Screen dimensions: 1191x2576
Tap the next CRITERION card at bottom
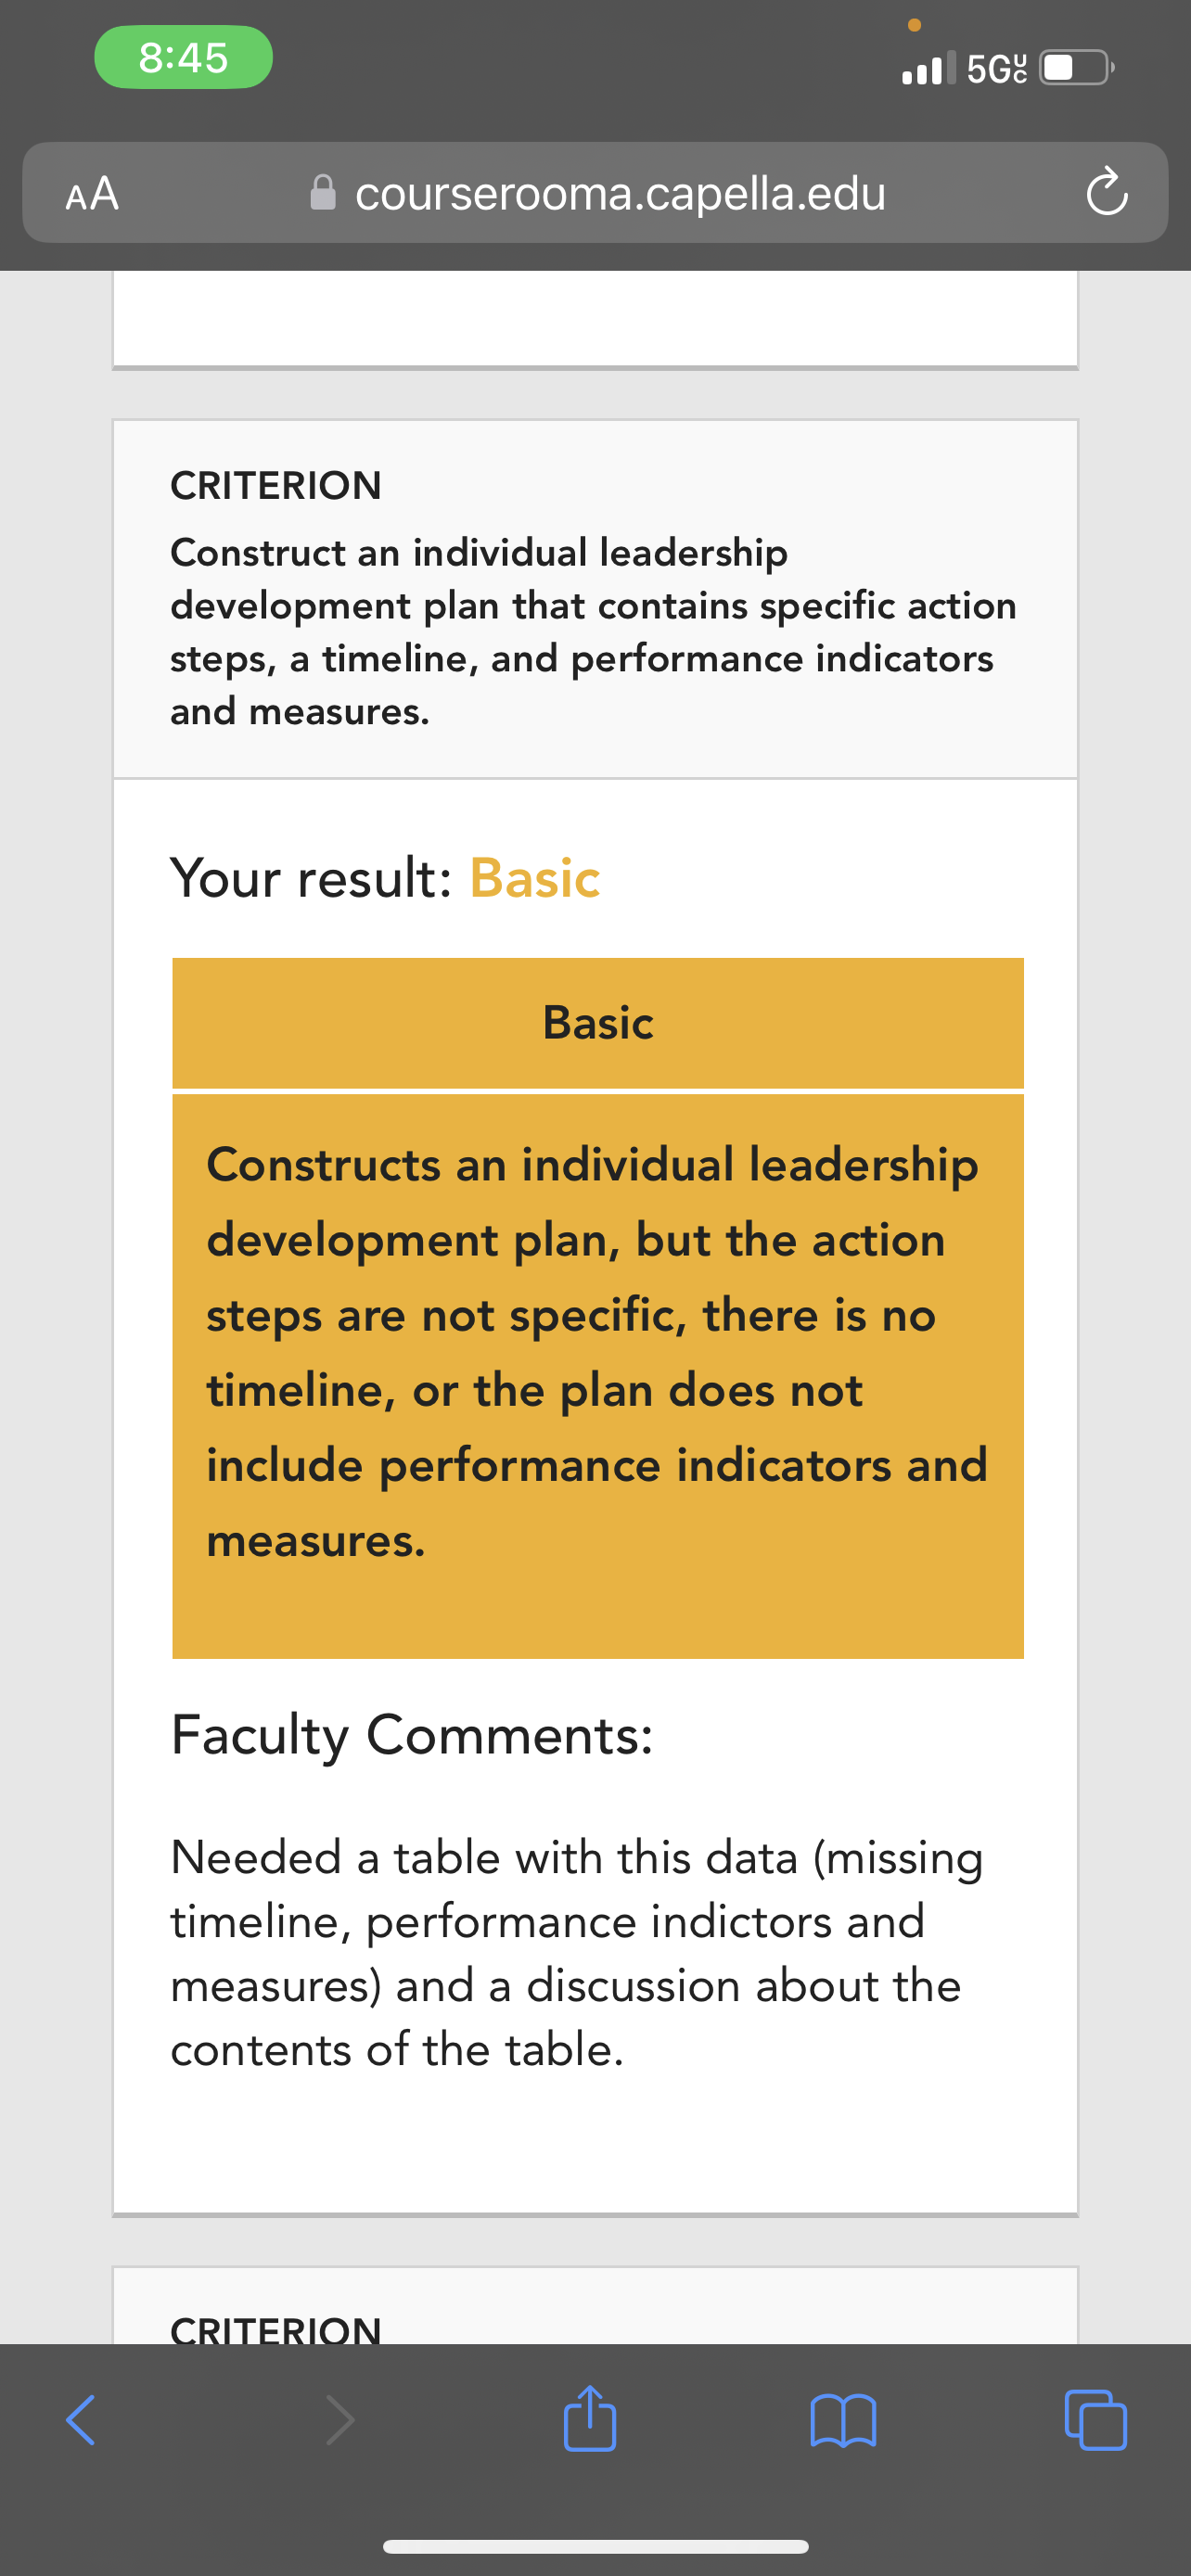[x=595, y=2305]
